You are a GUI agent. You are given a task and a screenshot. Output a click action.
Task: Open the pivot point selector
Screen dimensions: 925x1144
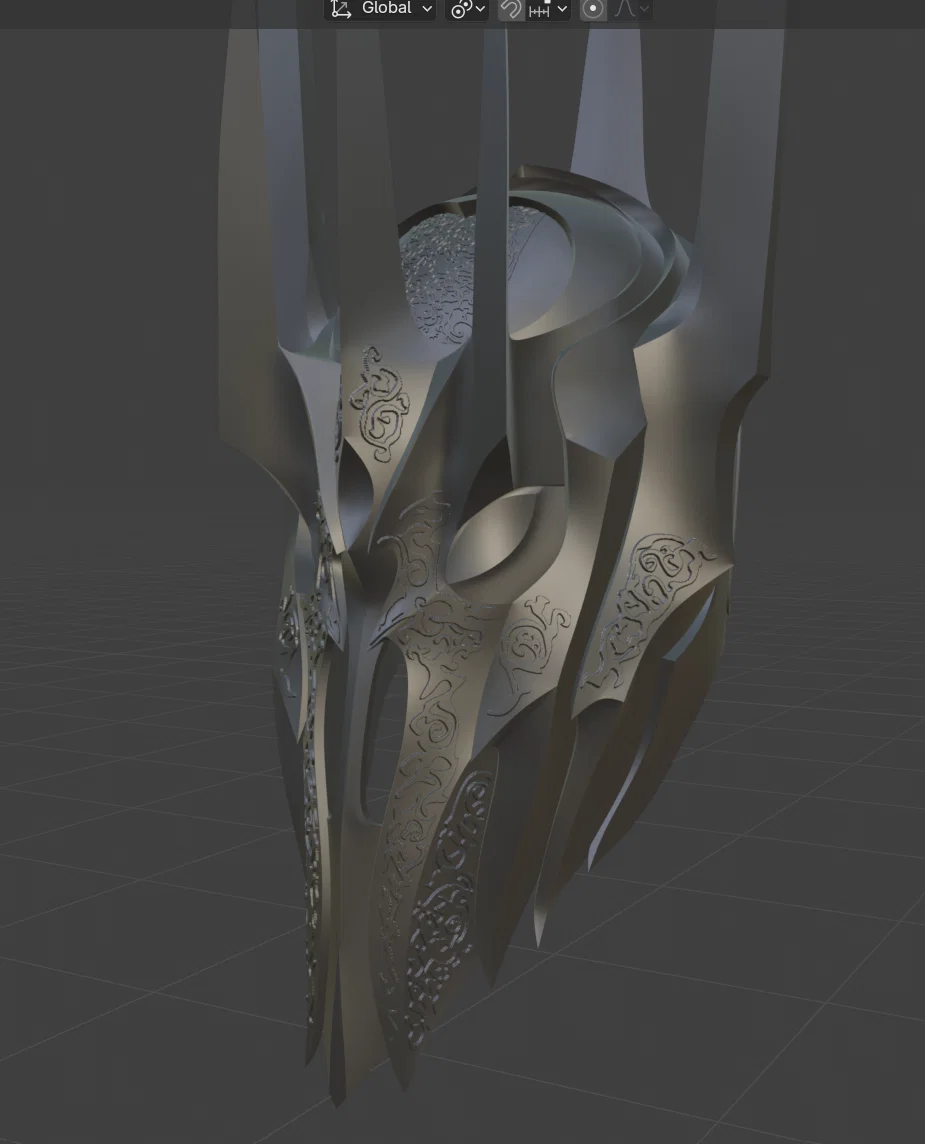[x=468, y=9]
